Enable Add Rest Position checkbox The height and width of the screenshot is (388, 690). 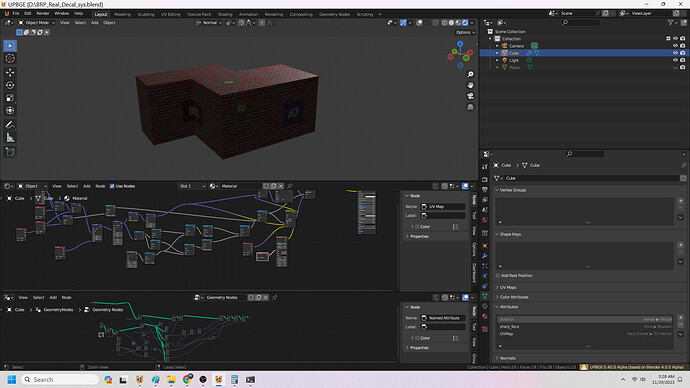click(x=498, y=275)
